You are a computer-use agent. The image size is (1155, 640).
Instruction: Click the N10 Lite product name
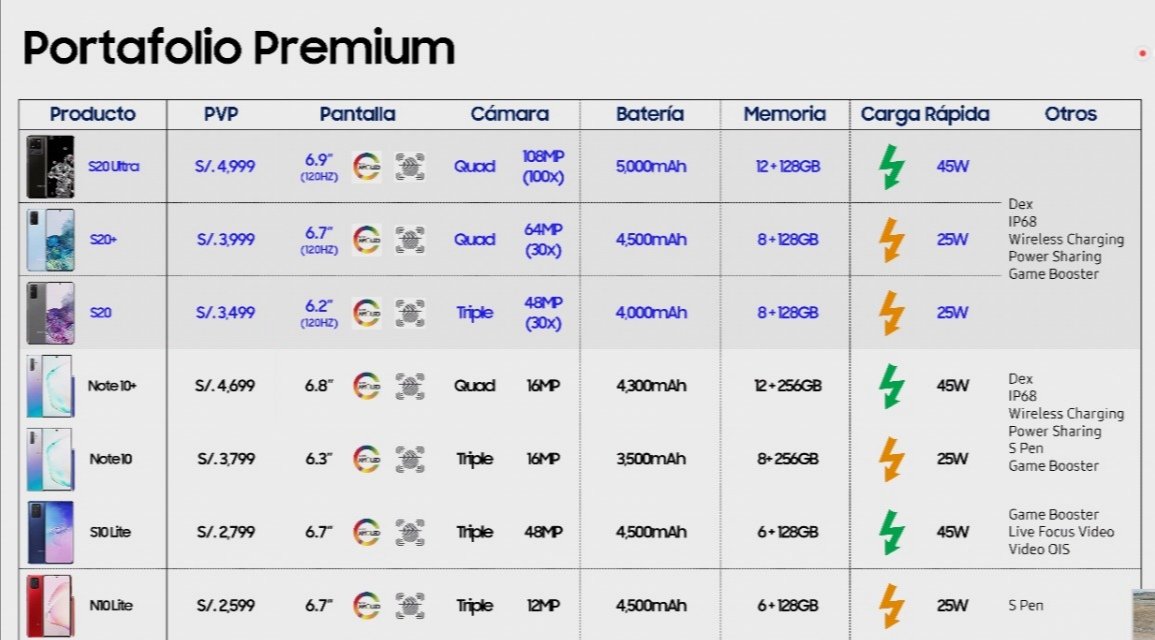click(x=110, y=605)
